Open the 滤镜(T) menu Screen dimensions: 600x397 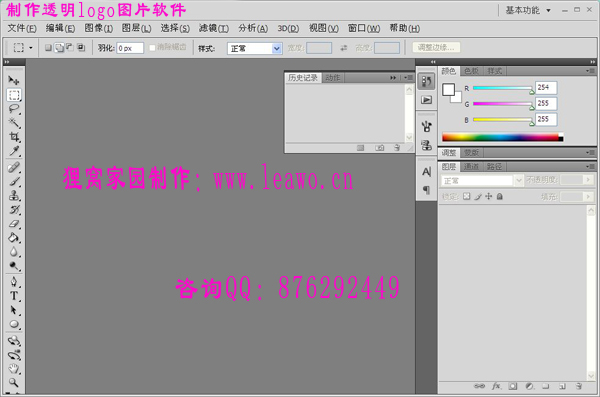(x=214, y=28)
